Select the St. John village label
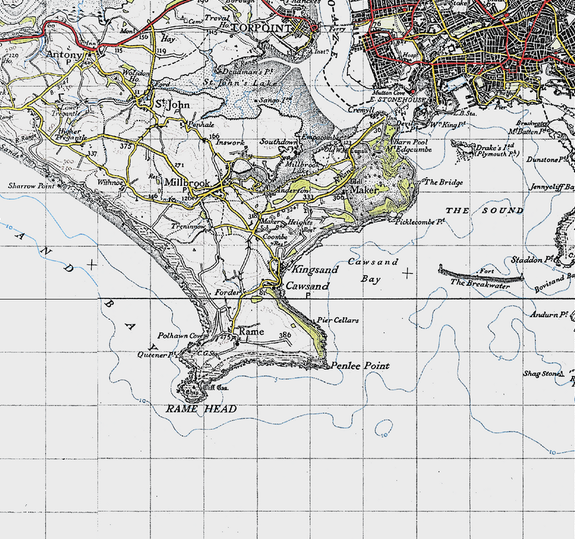This screenshot has height=539, width=575. point(172,105)
